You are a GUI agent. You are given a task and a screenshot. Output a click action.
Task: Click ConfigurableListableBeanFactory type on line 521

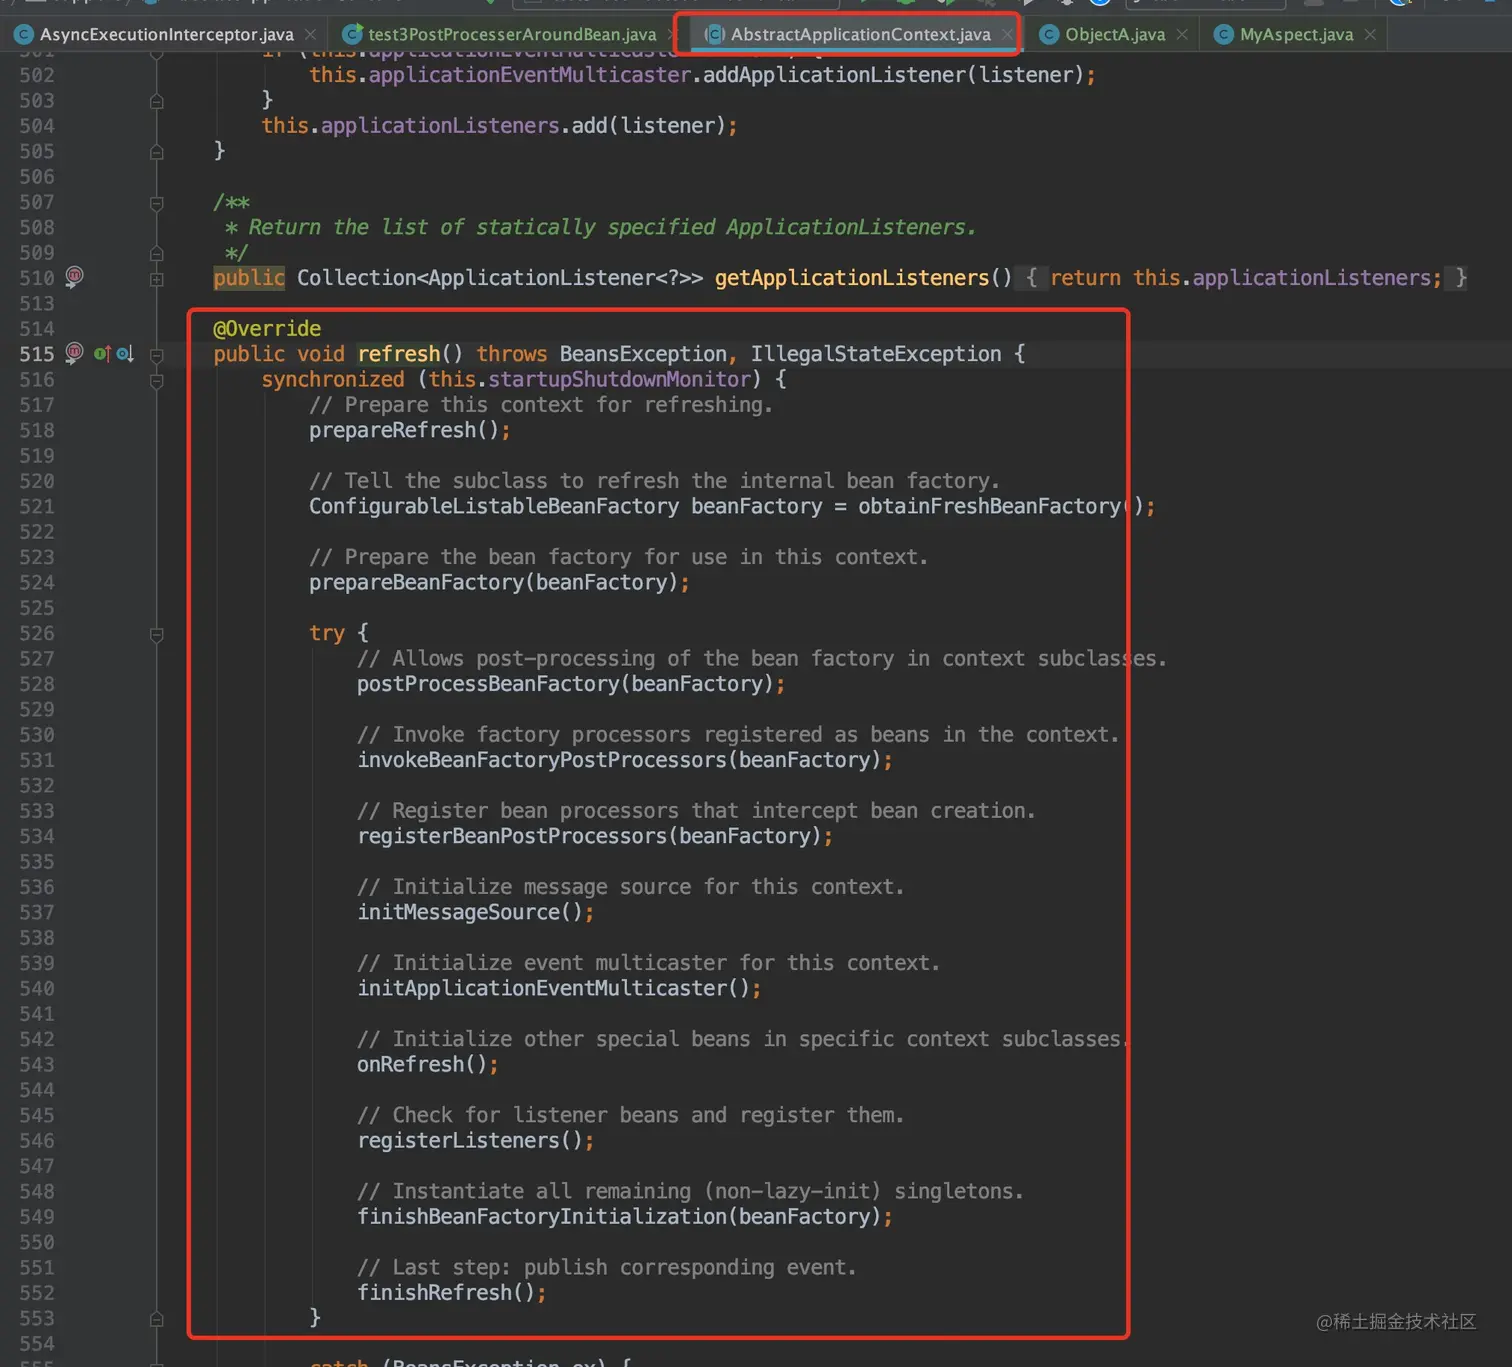494,506
